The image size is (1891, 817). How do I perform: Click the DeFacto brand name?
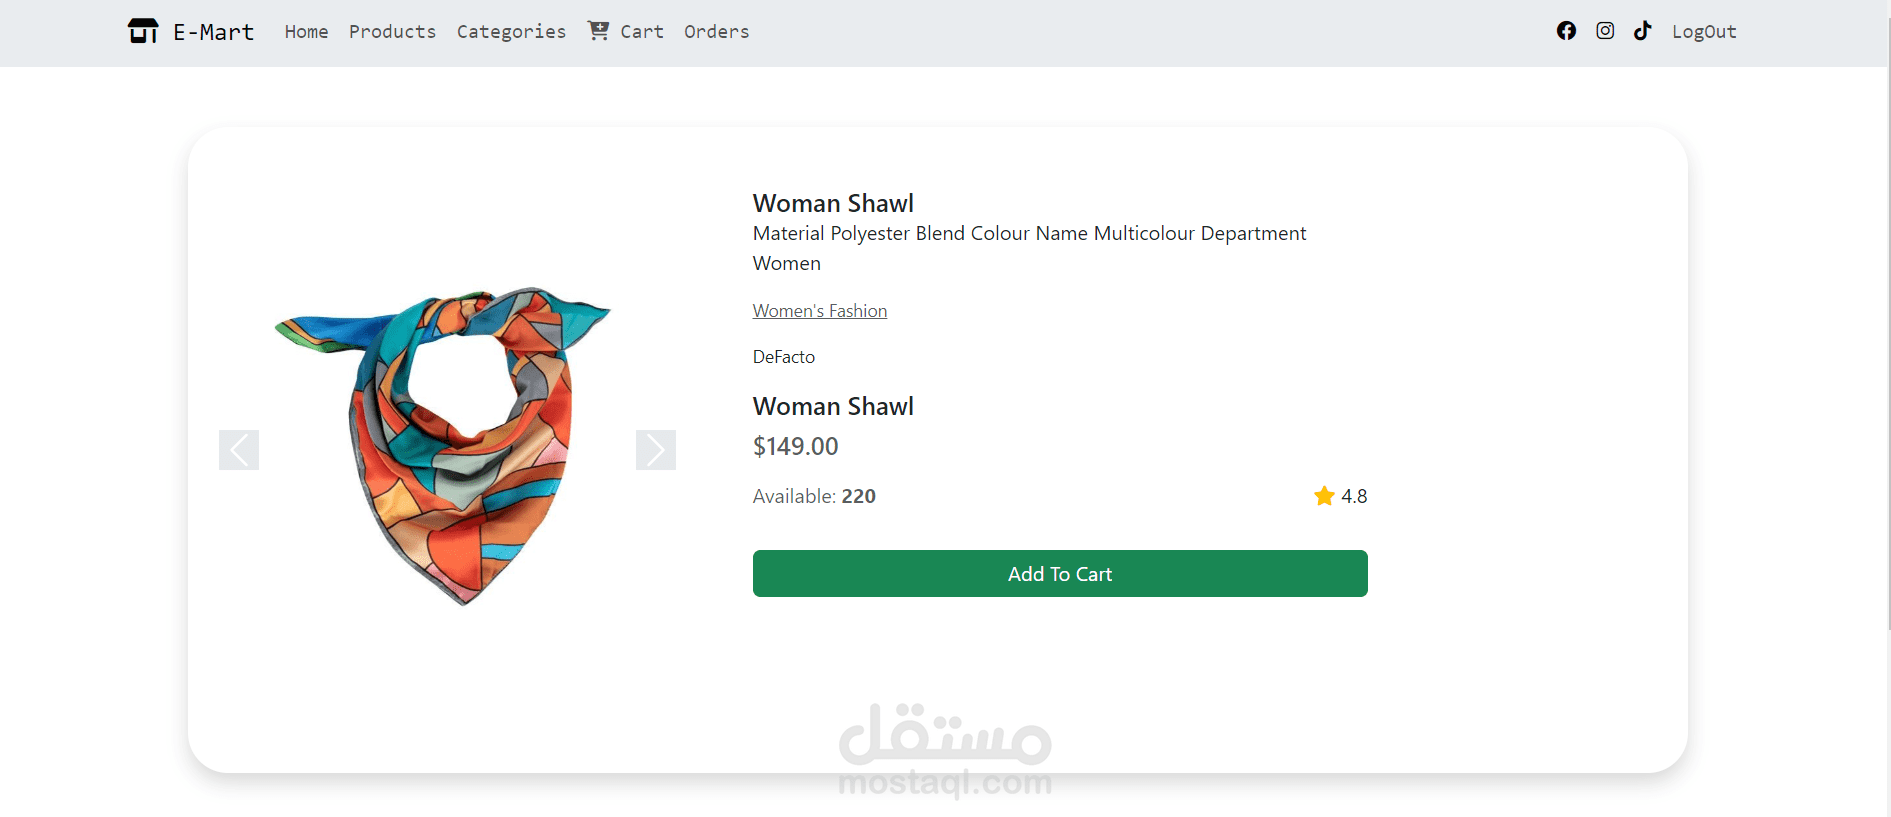click(x=784, y=357)
